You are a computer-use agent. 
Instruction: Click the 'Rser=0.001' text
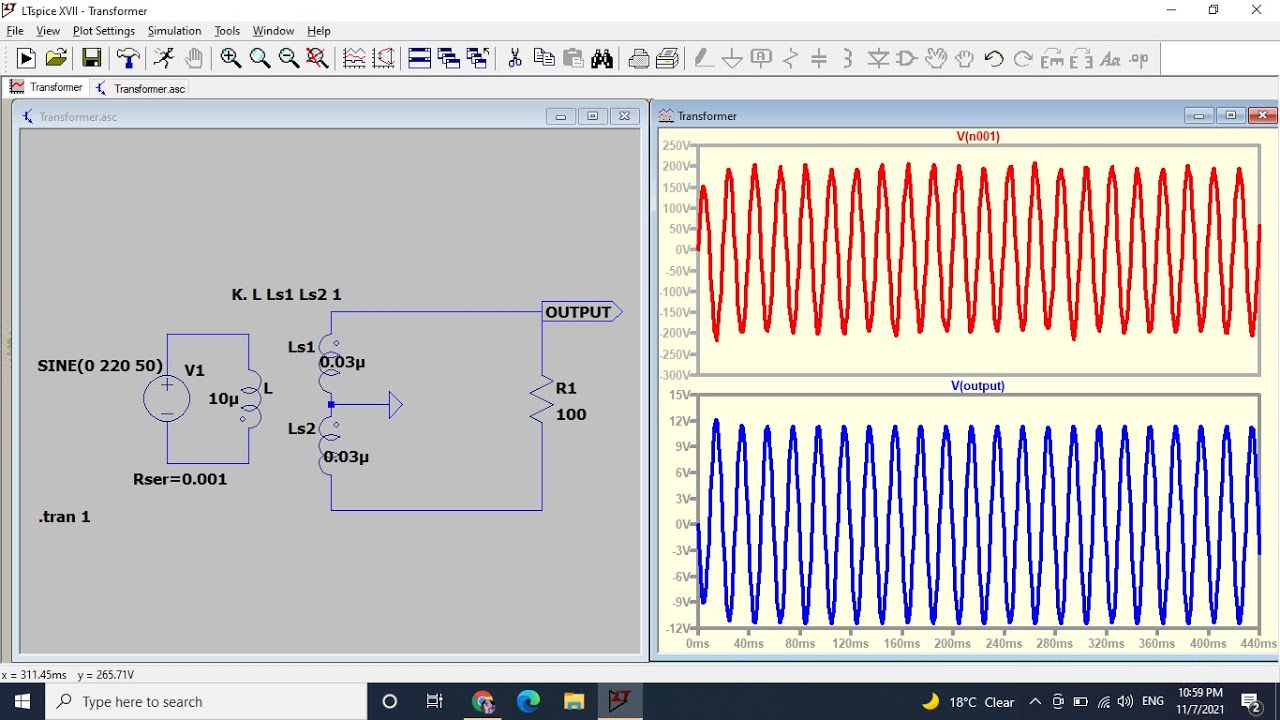tap(180, 479)
